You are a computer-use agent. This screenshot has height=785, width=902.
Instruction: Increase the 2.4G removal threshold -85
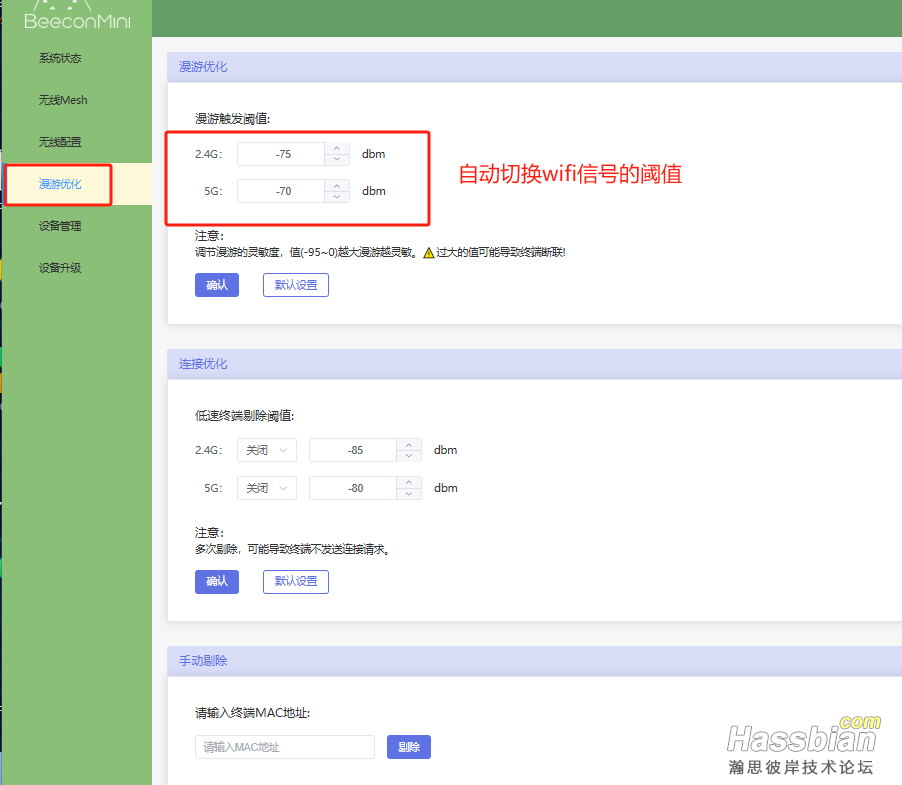(409, 445)
